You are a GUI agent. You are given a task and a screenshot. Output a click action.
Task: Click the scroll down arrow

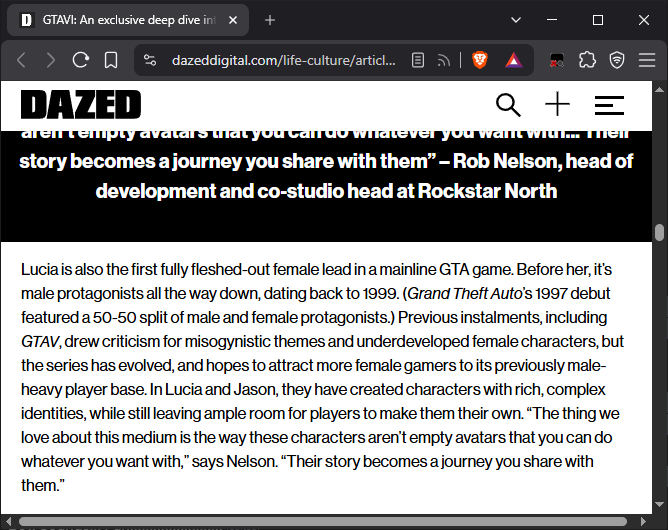coord(659,504)
